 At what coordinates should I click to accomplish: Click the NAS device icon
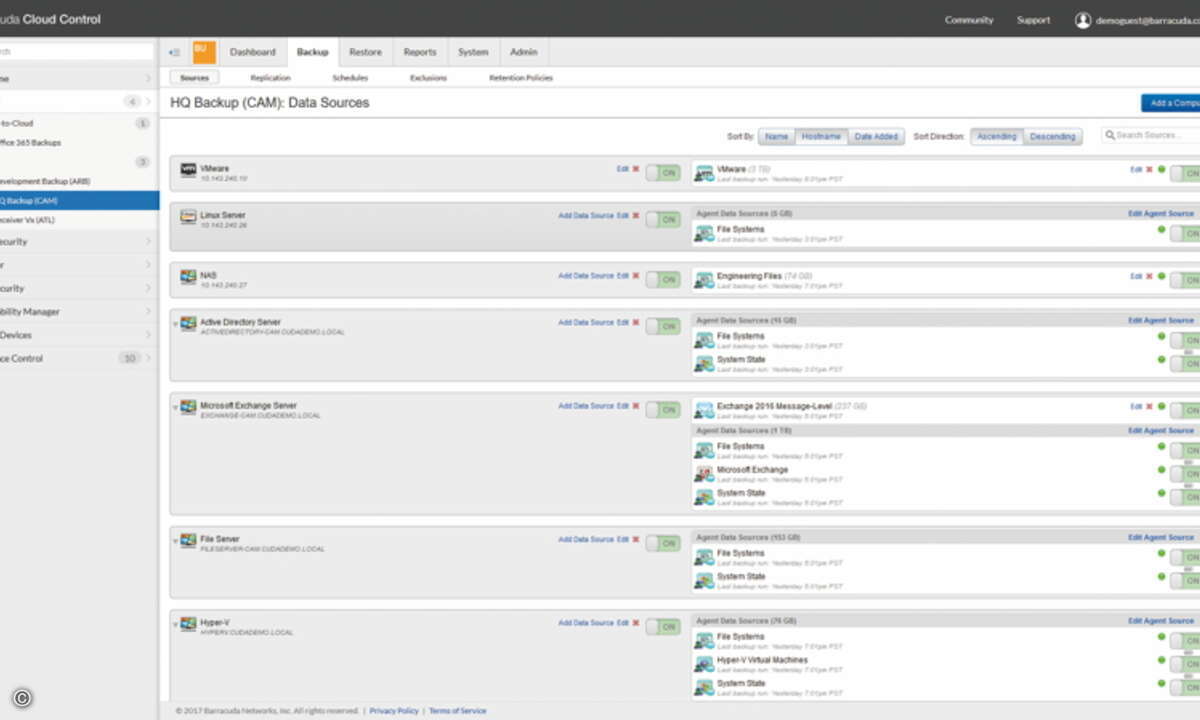click(188, 277)
